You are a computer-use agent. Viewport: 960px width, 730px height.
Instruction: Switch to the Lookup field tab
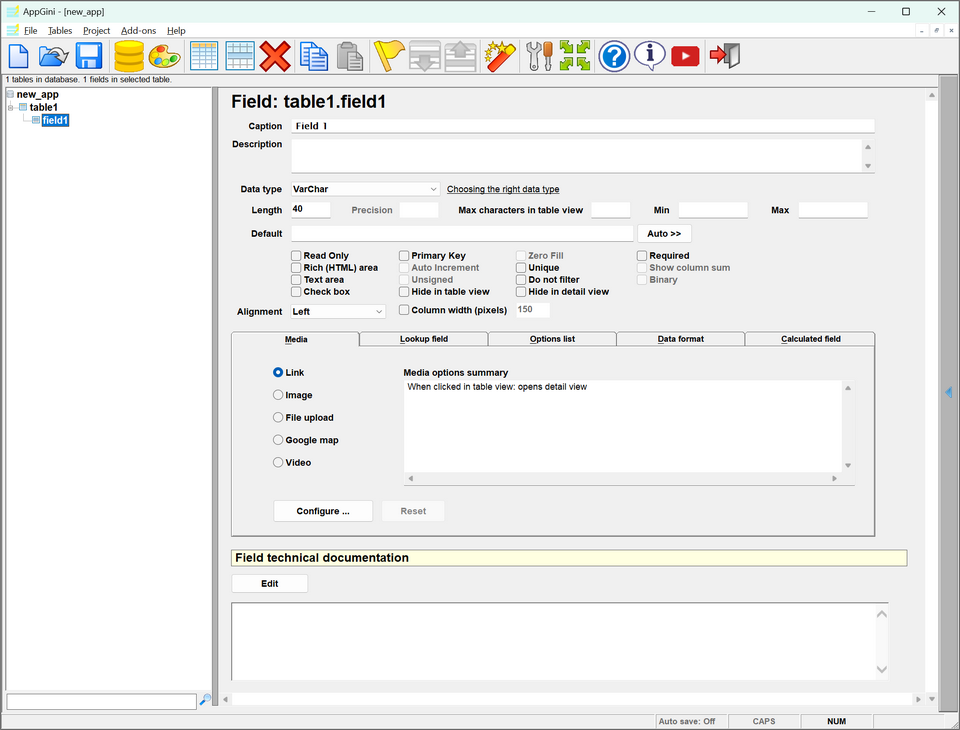(x=423, y=338)
